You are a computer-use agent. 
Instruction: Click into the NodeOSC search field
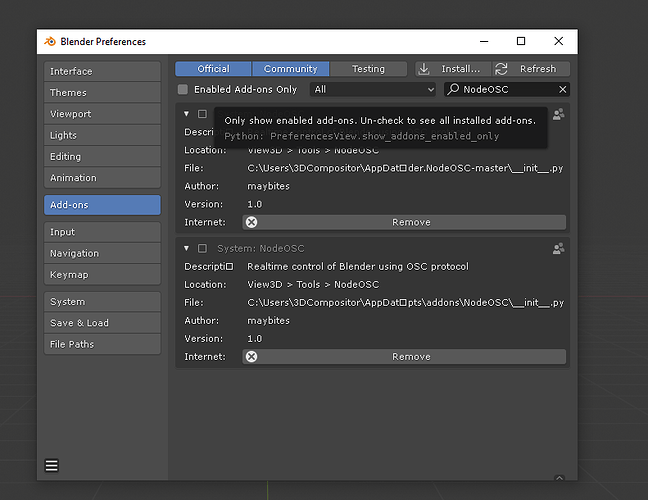[507, 89]
